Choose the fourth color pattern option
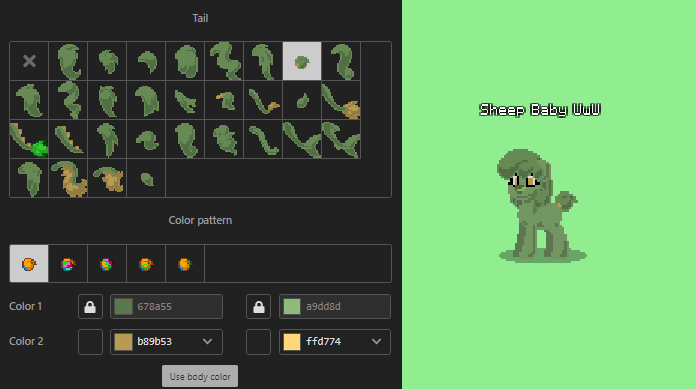 pyautogui.click(x=146, y=263)
